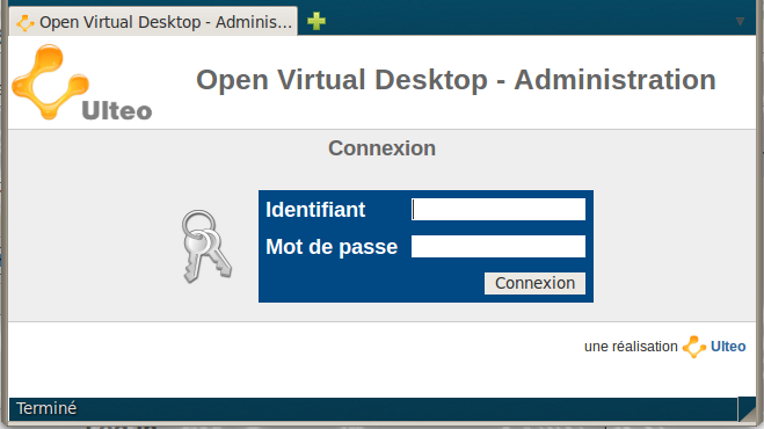
Task: Open the tab list dropdown arrow
Action: 740,21
